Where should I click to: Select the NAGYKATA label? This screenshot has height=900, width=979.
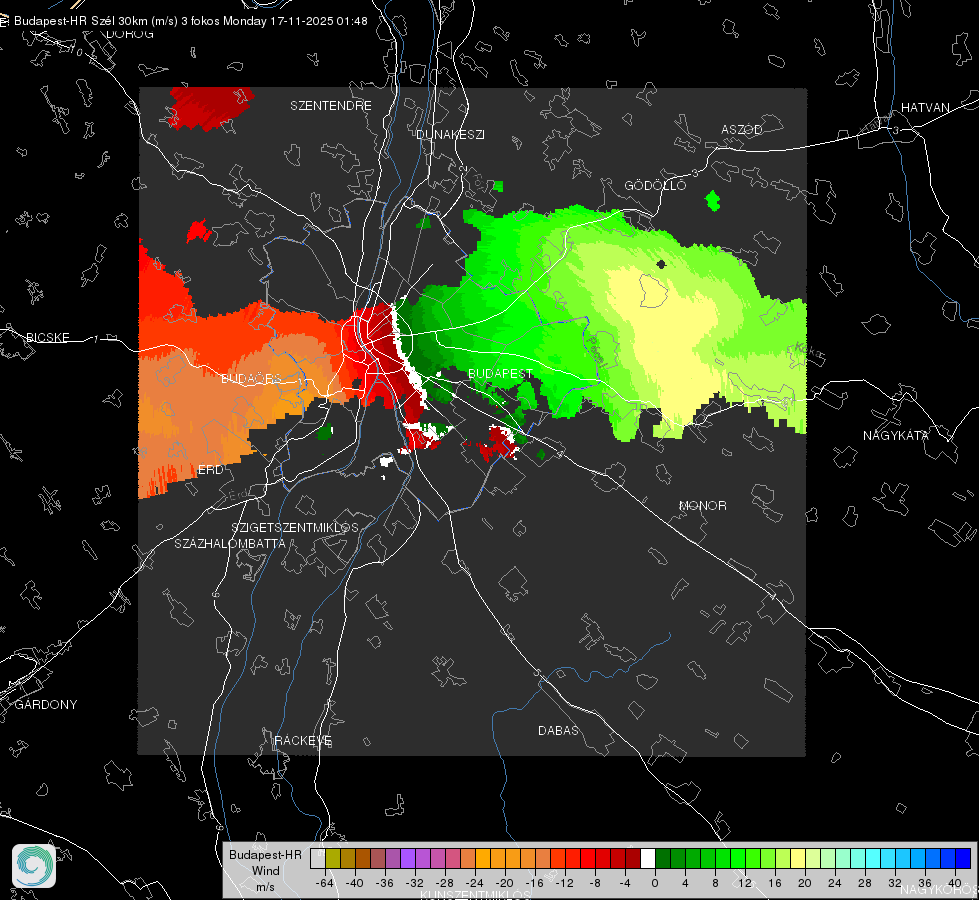pyautogui.click(x=896, y=436)
